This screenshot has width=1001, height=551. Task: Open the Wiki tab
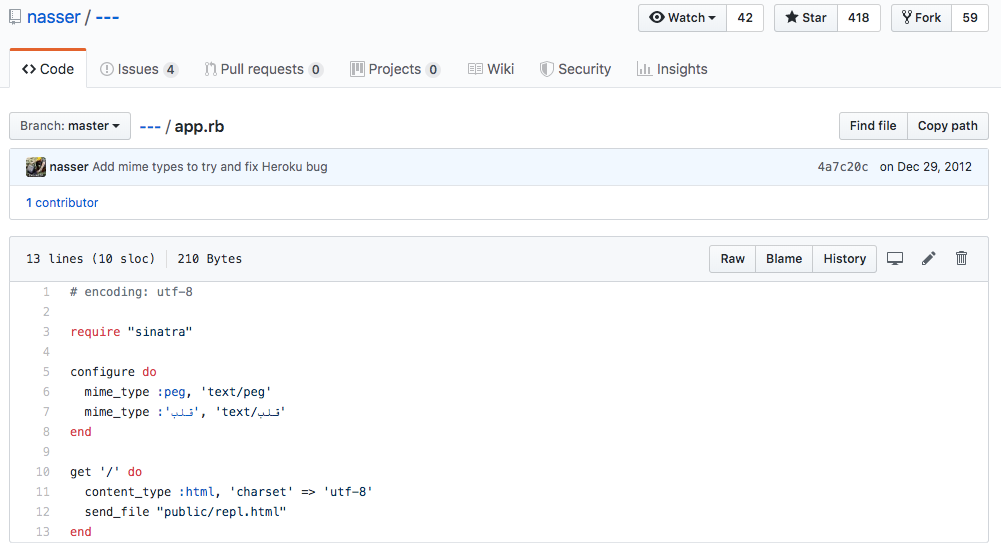point(491,69)
